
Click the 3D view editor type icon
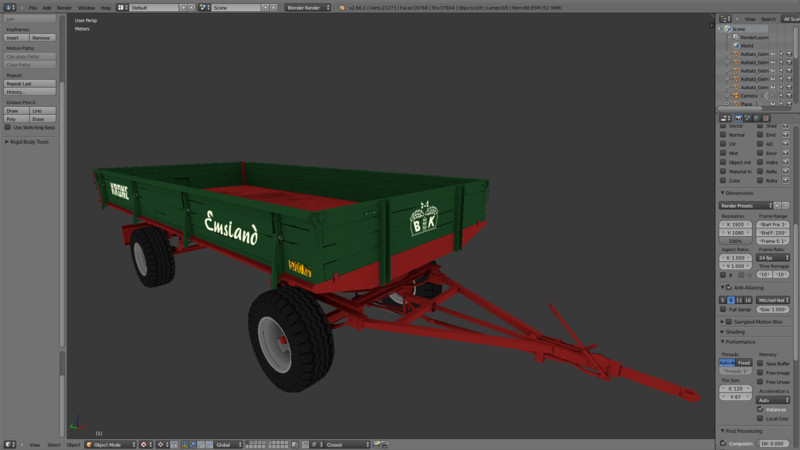coord(10,445)
